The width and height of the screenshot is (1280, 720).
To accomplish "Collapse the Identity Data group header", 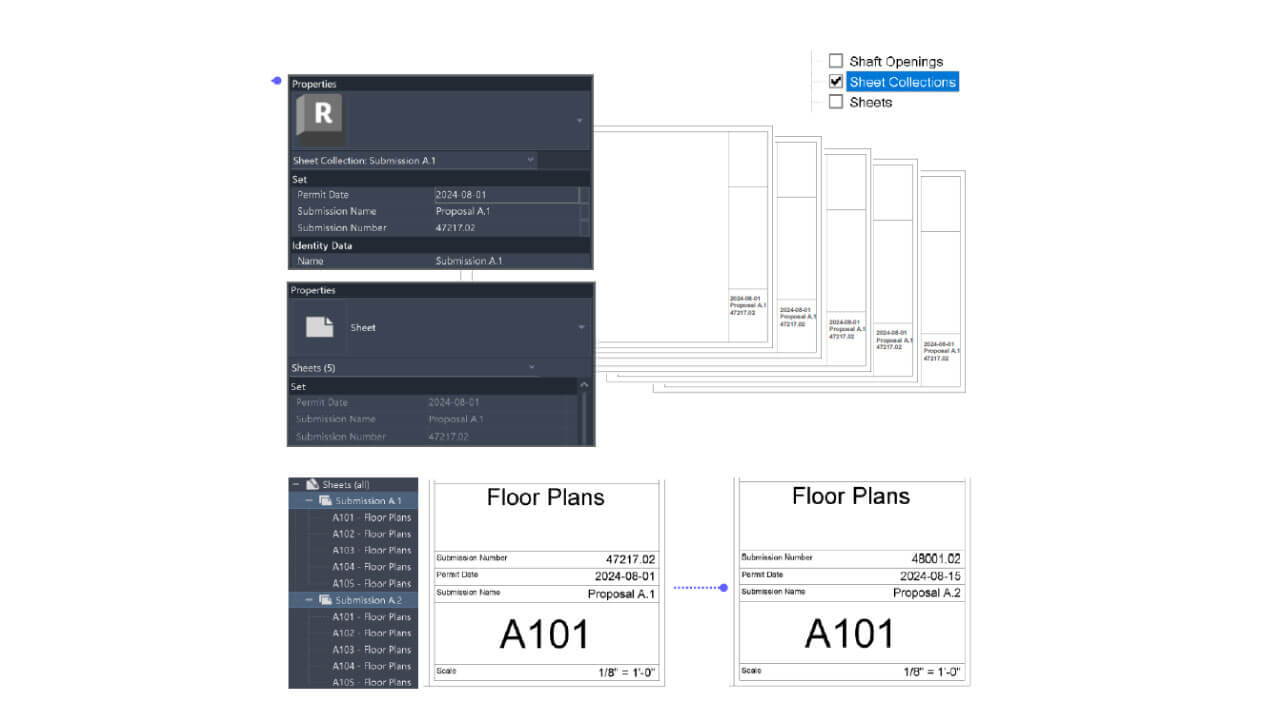I will [440, 245].
